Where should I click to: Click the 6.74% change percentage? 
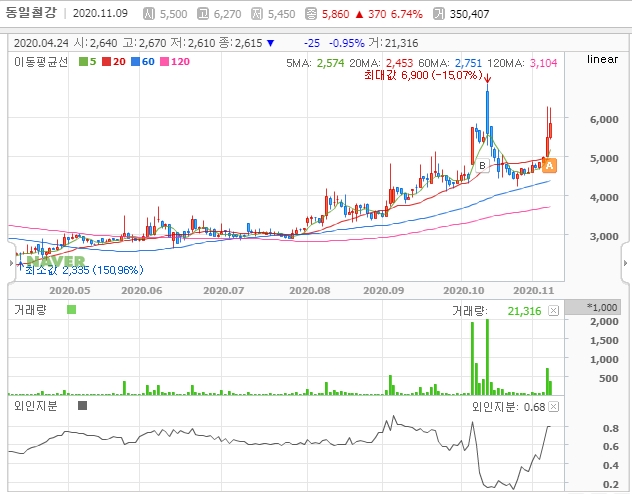pos(406,14)
